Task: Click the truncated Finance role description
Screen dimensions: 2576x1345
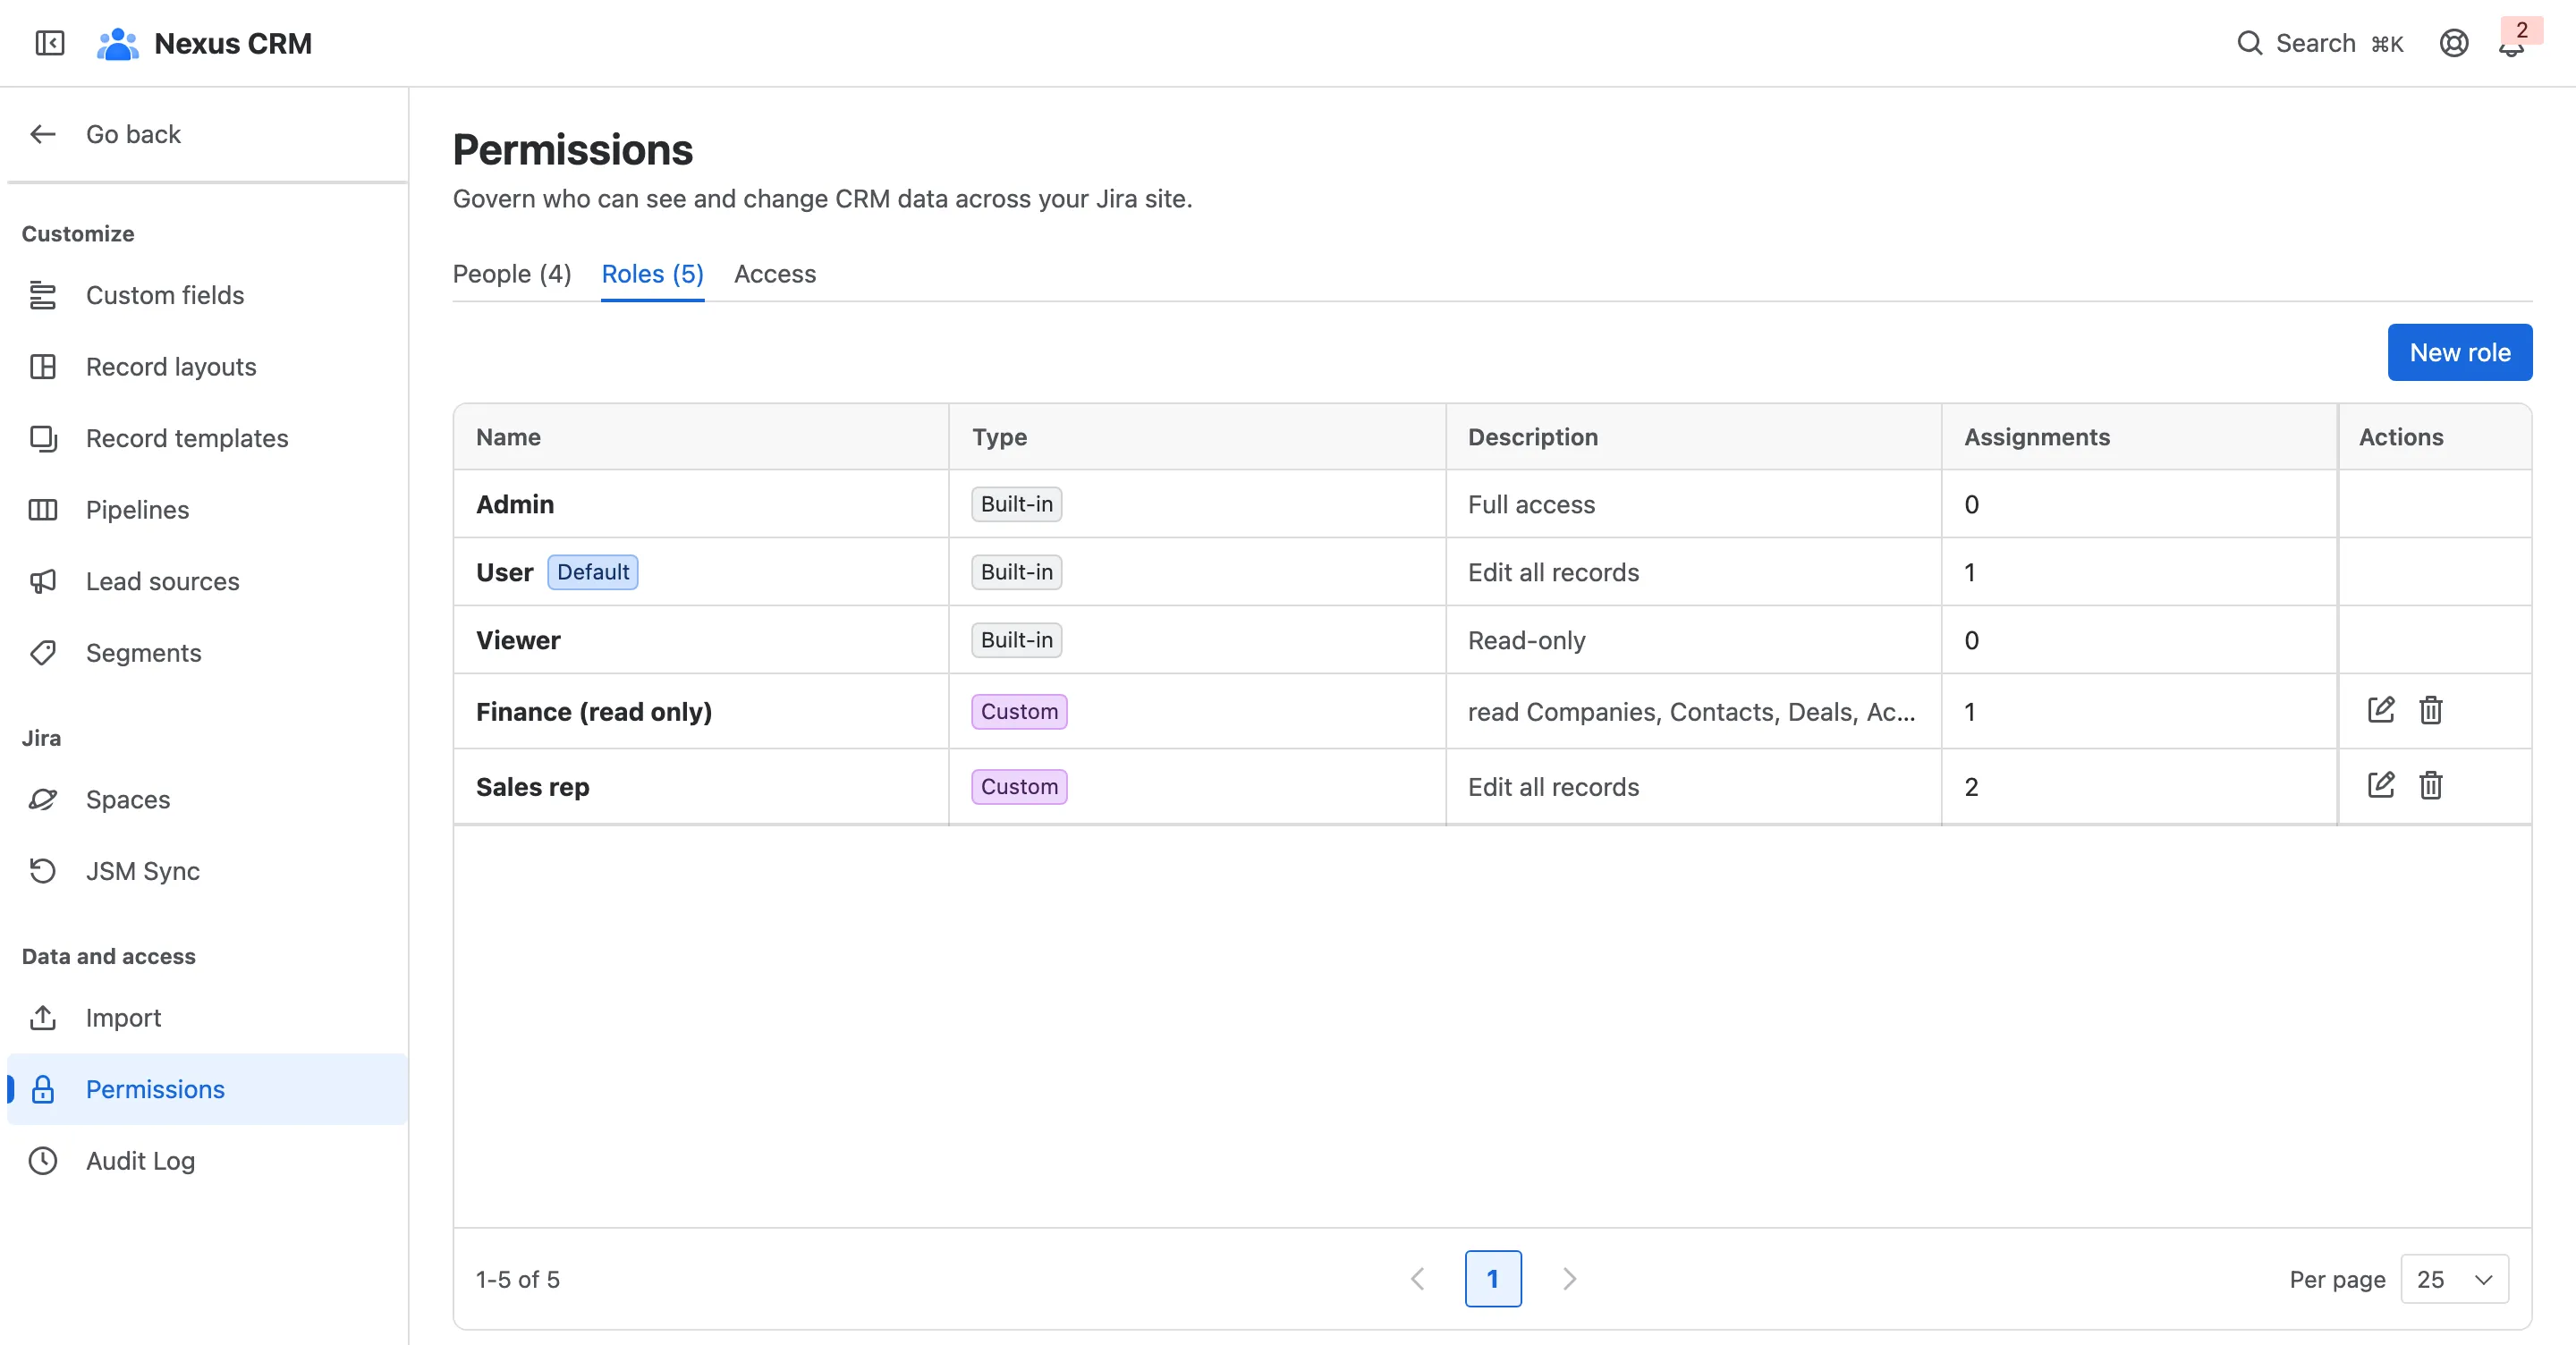Action: coord(1691,711)
